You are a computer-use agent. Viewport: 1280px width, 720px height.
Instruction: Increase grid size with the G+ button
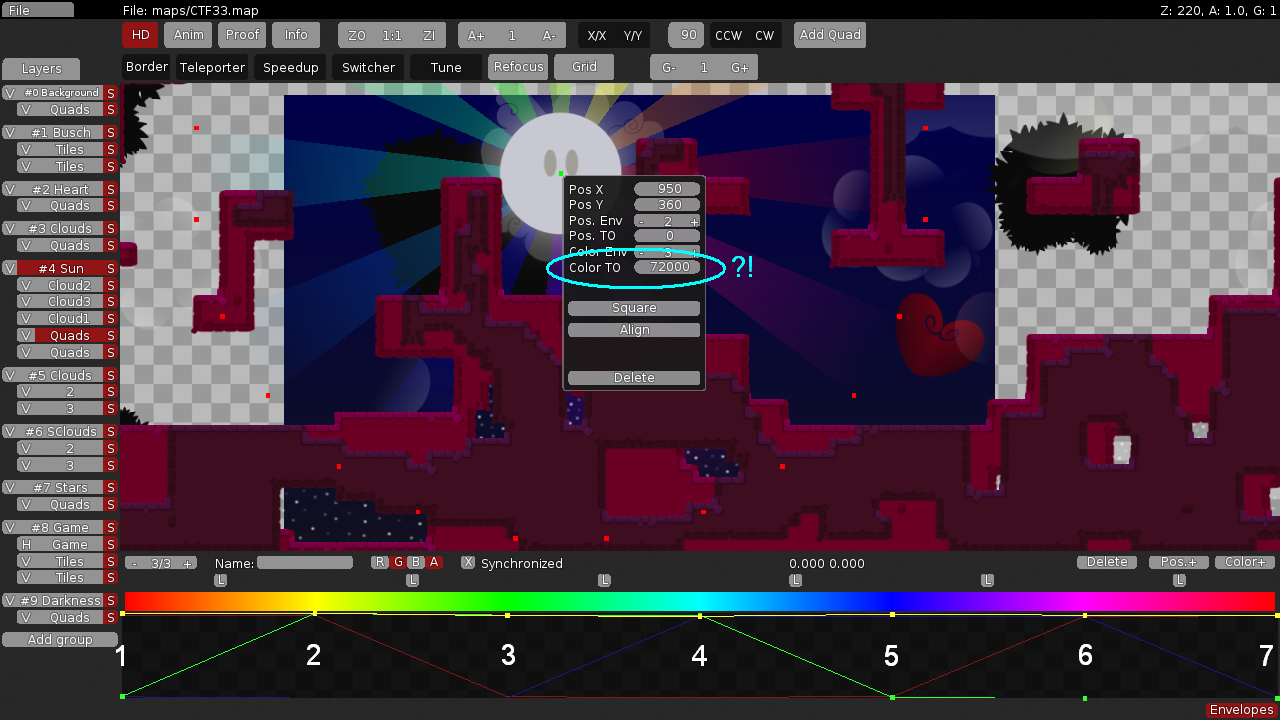(740, 67)
